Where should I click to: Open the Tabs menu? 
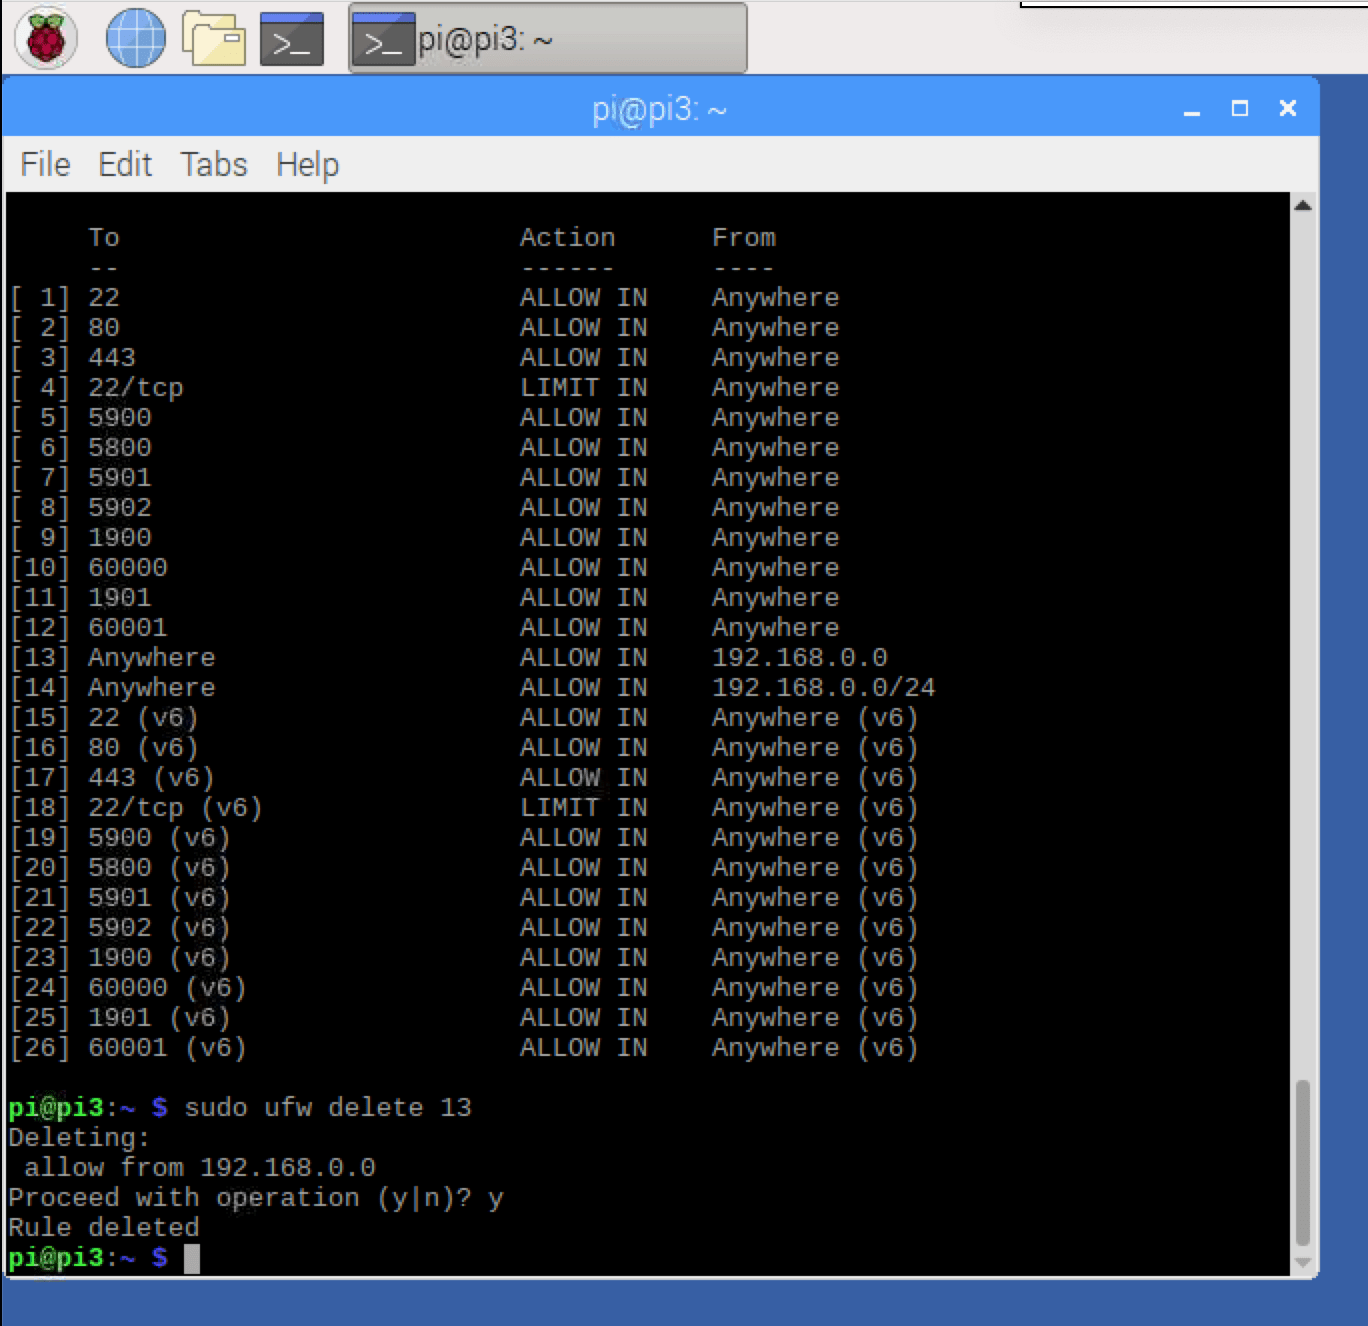tap(213, 164)
